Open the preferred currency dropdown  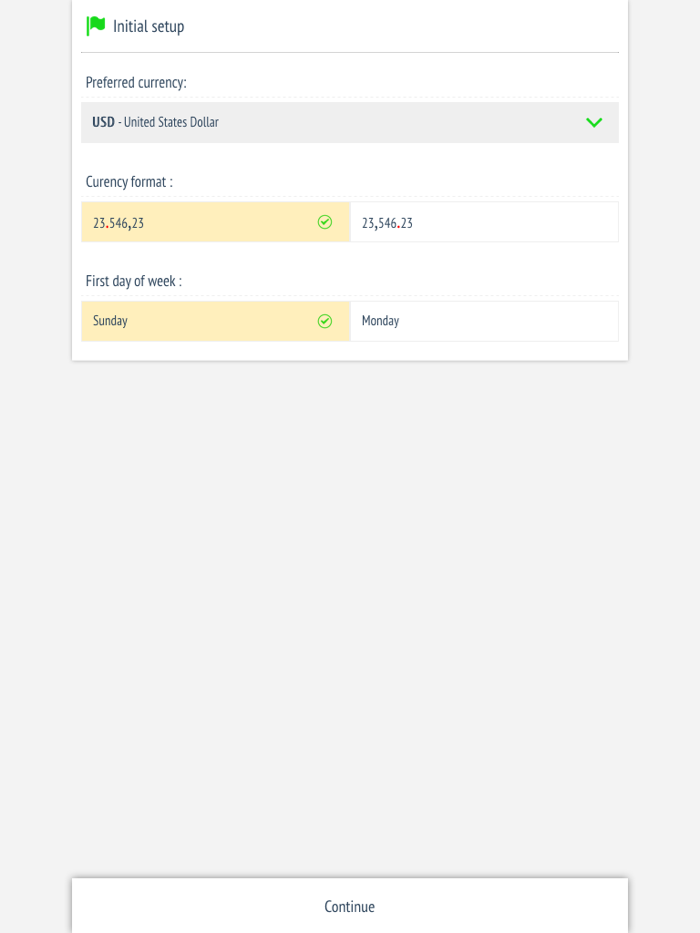coord(350,122)
